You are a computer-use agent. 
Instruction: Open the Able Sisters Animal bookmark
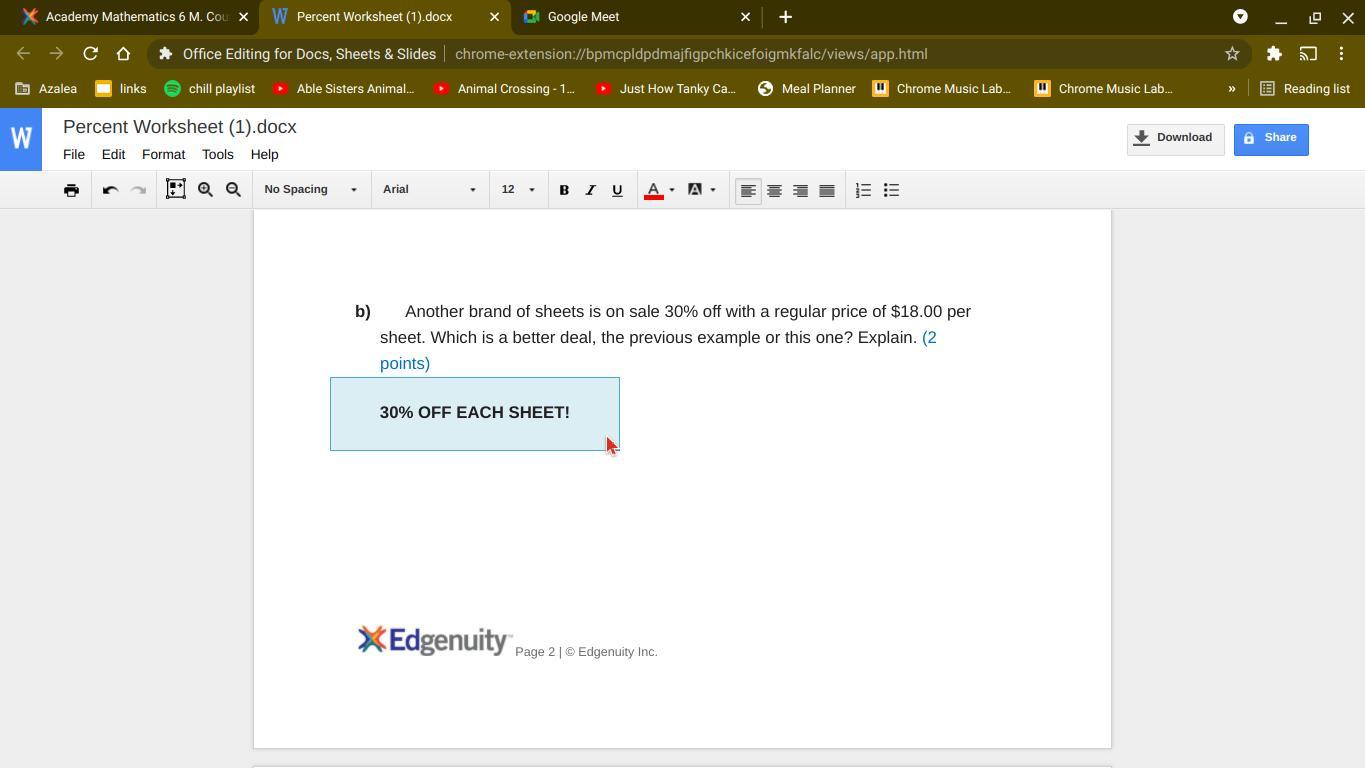(x=343, y=89)
